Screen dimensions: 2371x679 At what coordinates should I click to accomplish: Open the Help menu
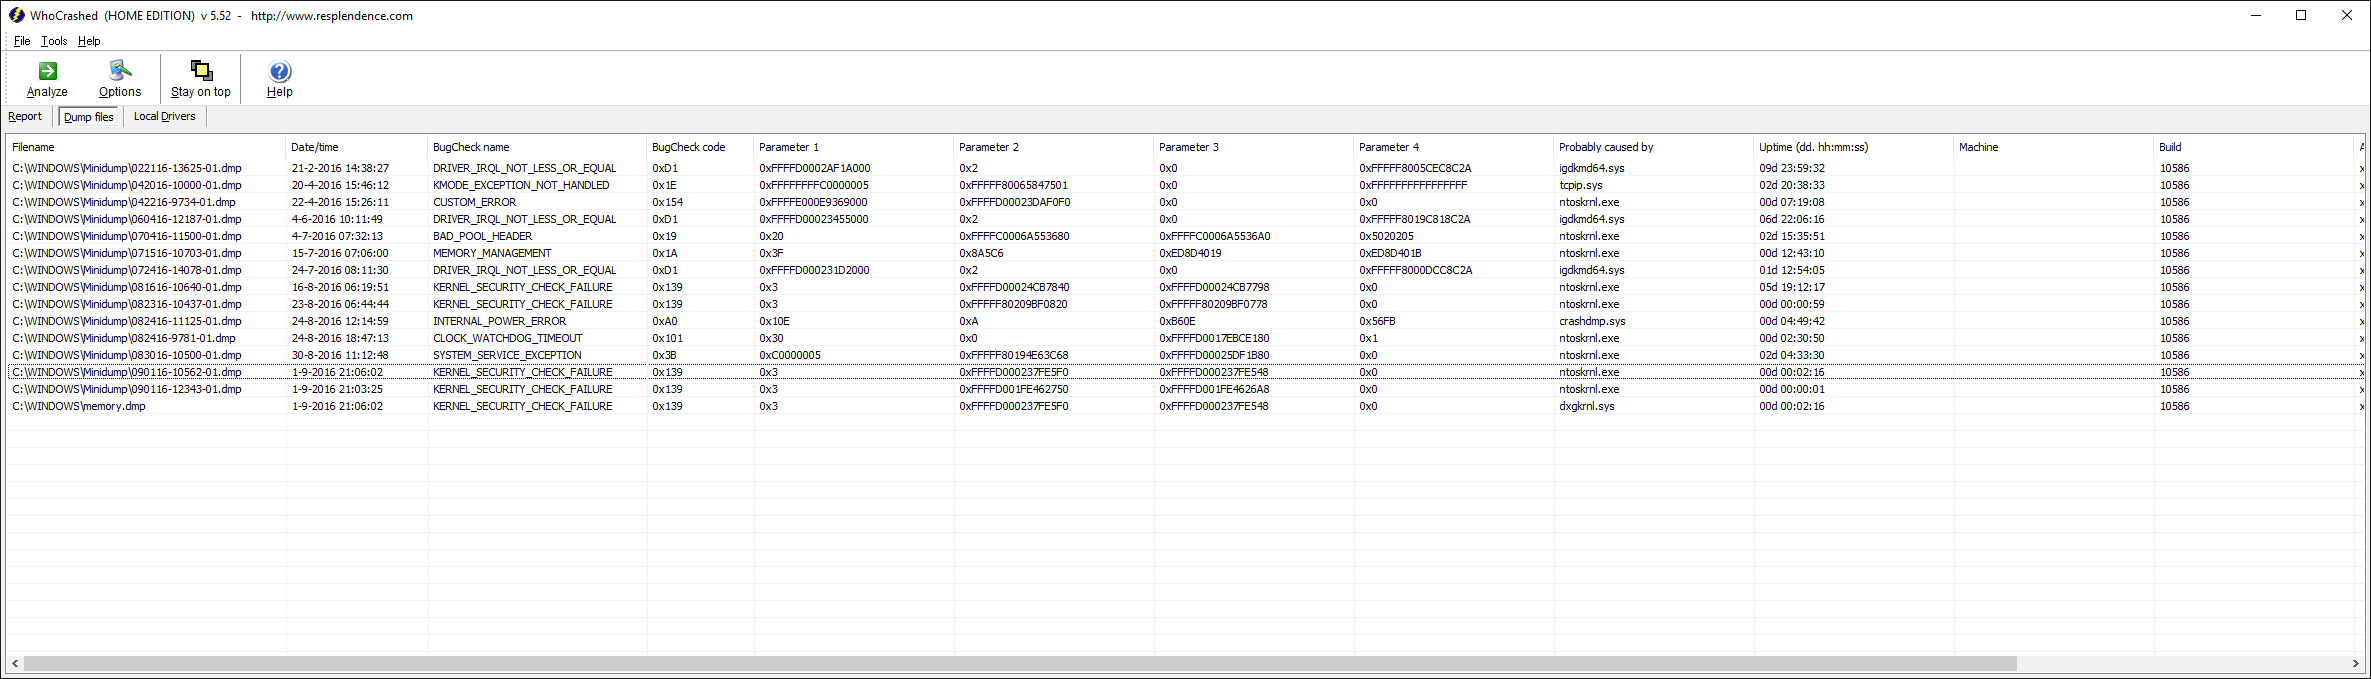(x=89, y=41)
